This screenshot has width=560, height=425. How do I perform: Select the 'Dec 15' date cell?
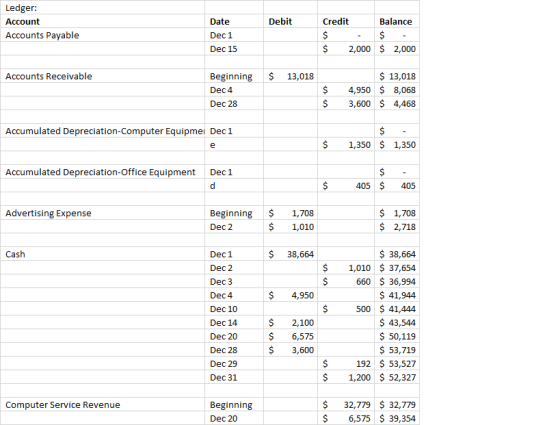[x=234, y=49]
